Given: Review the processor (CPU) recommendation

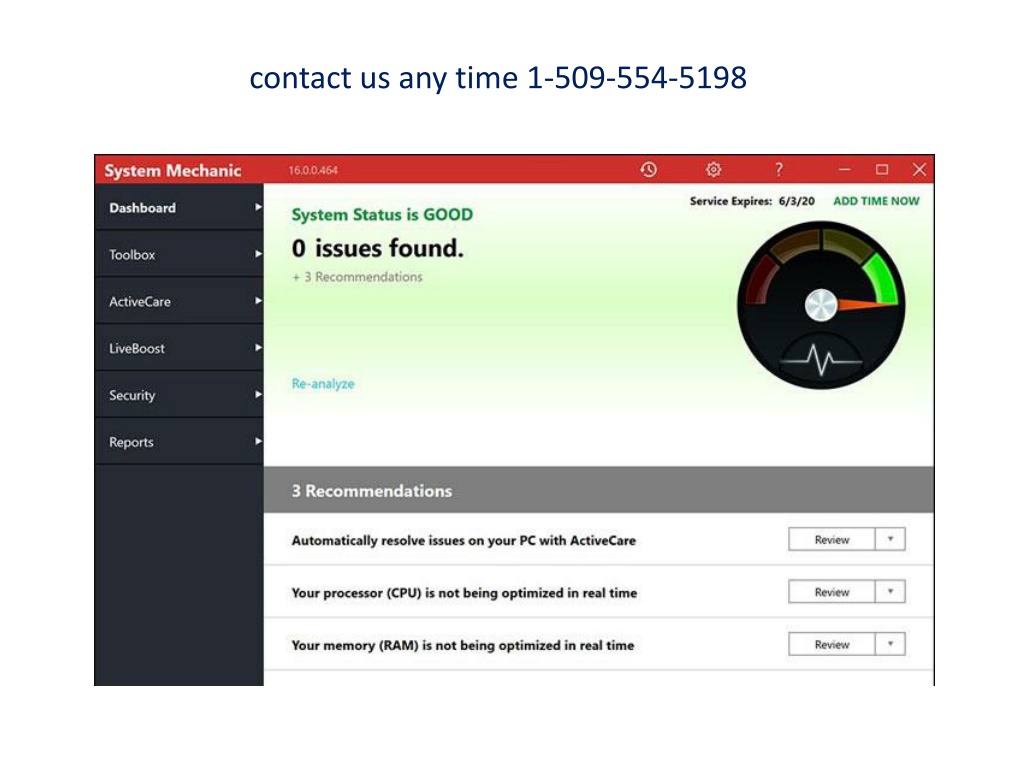Looking at the screenshot, I should tap(831, 592).
